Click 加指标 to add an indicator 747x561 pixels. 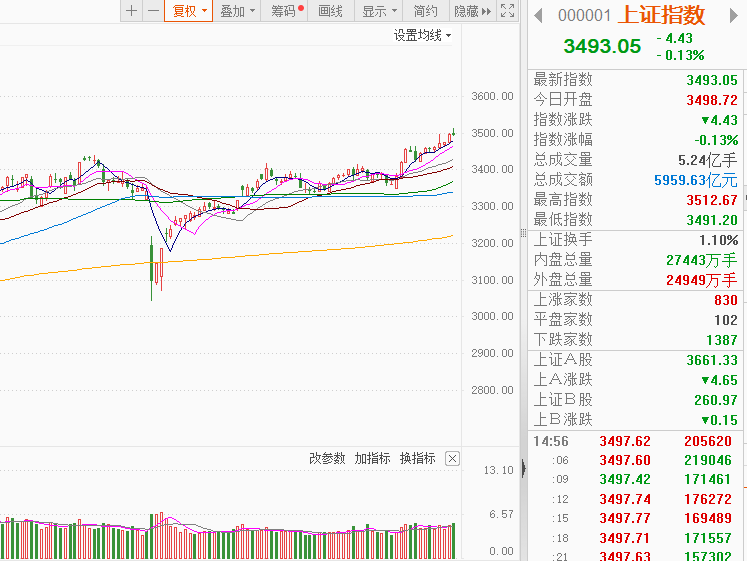tap(372, 459)
